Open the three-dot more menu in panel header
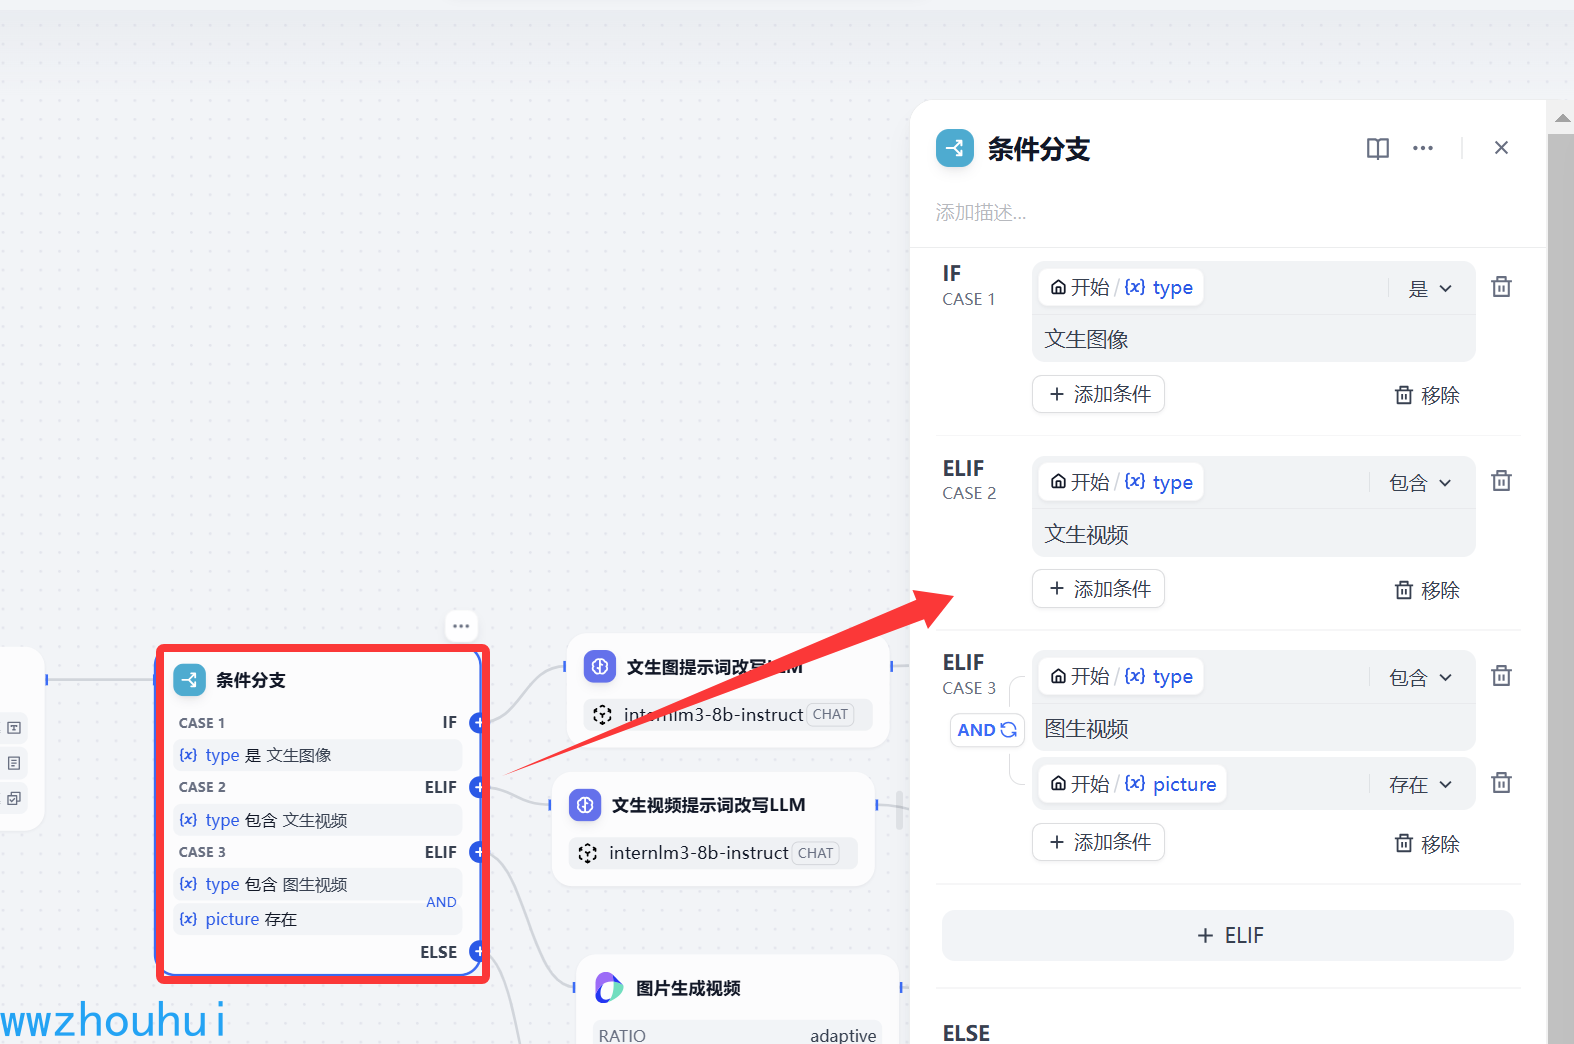This screenshot has height=1044, width=1574. point(1423,148)
